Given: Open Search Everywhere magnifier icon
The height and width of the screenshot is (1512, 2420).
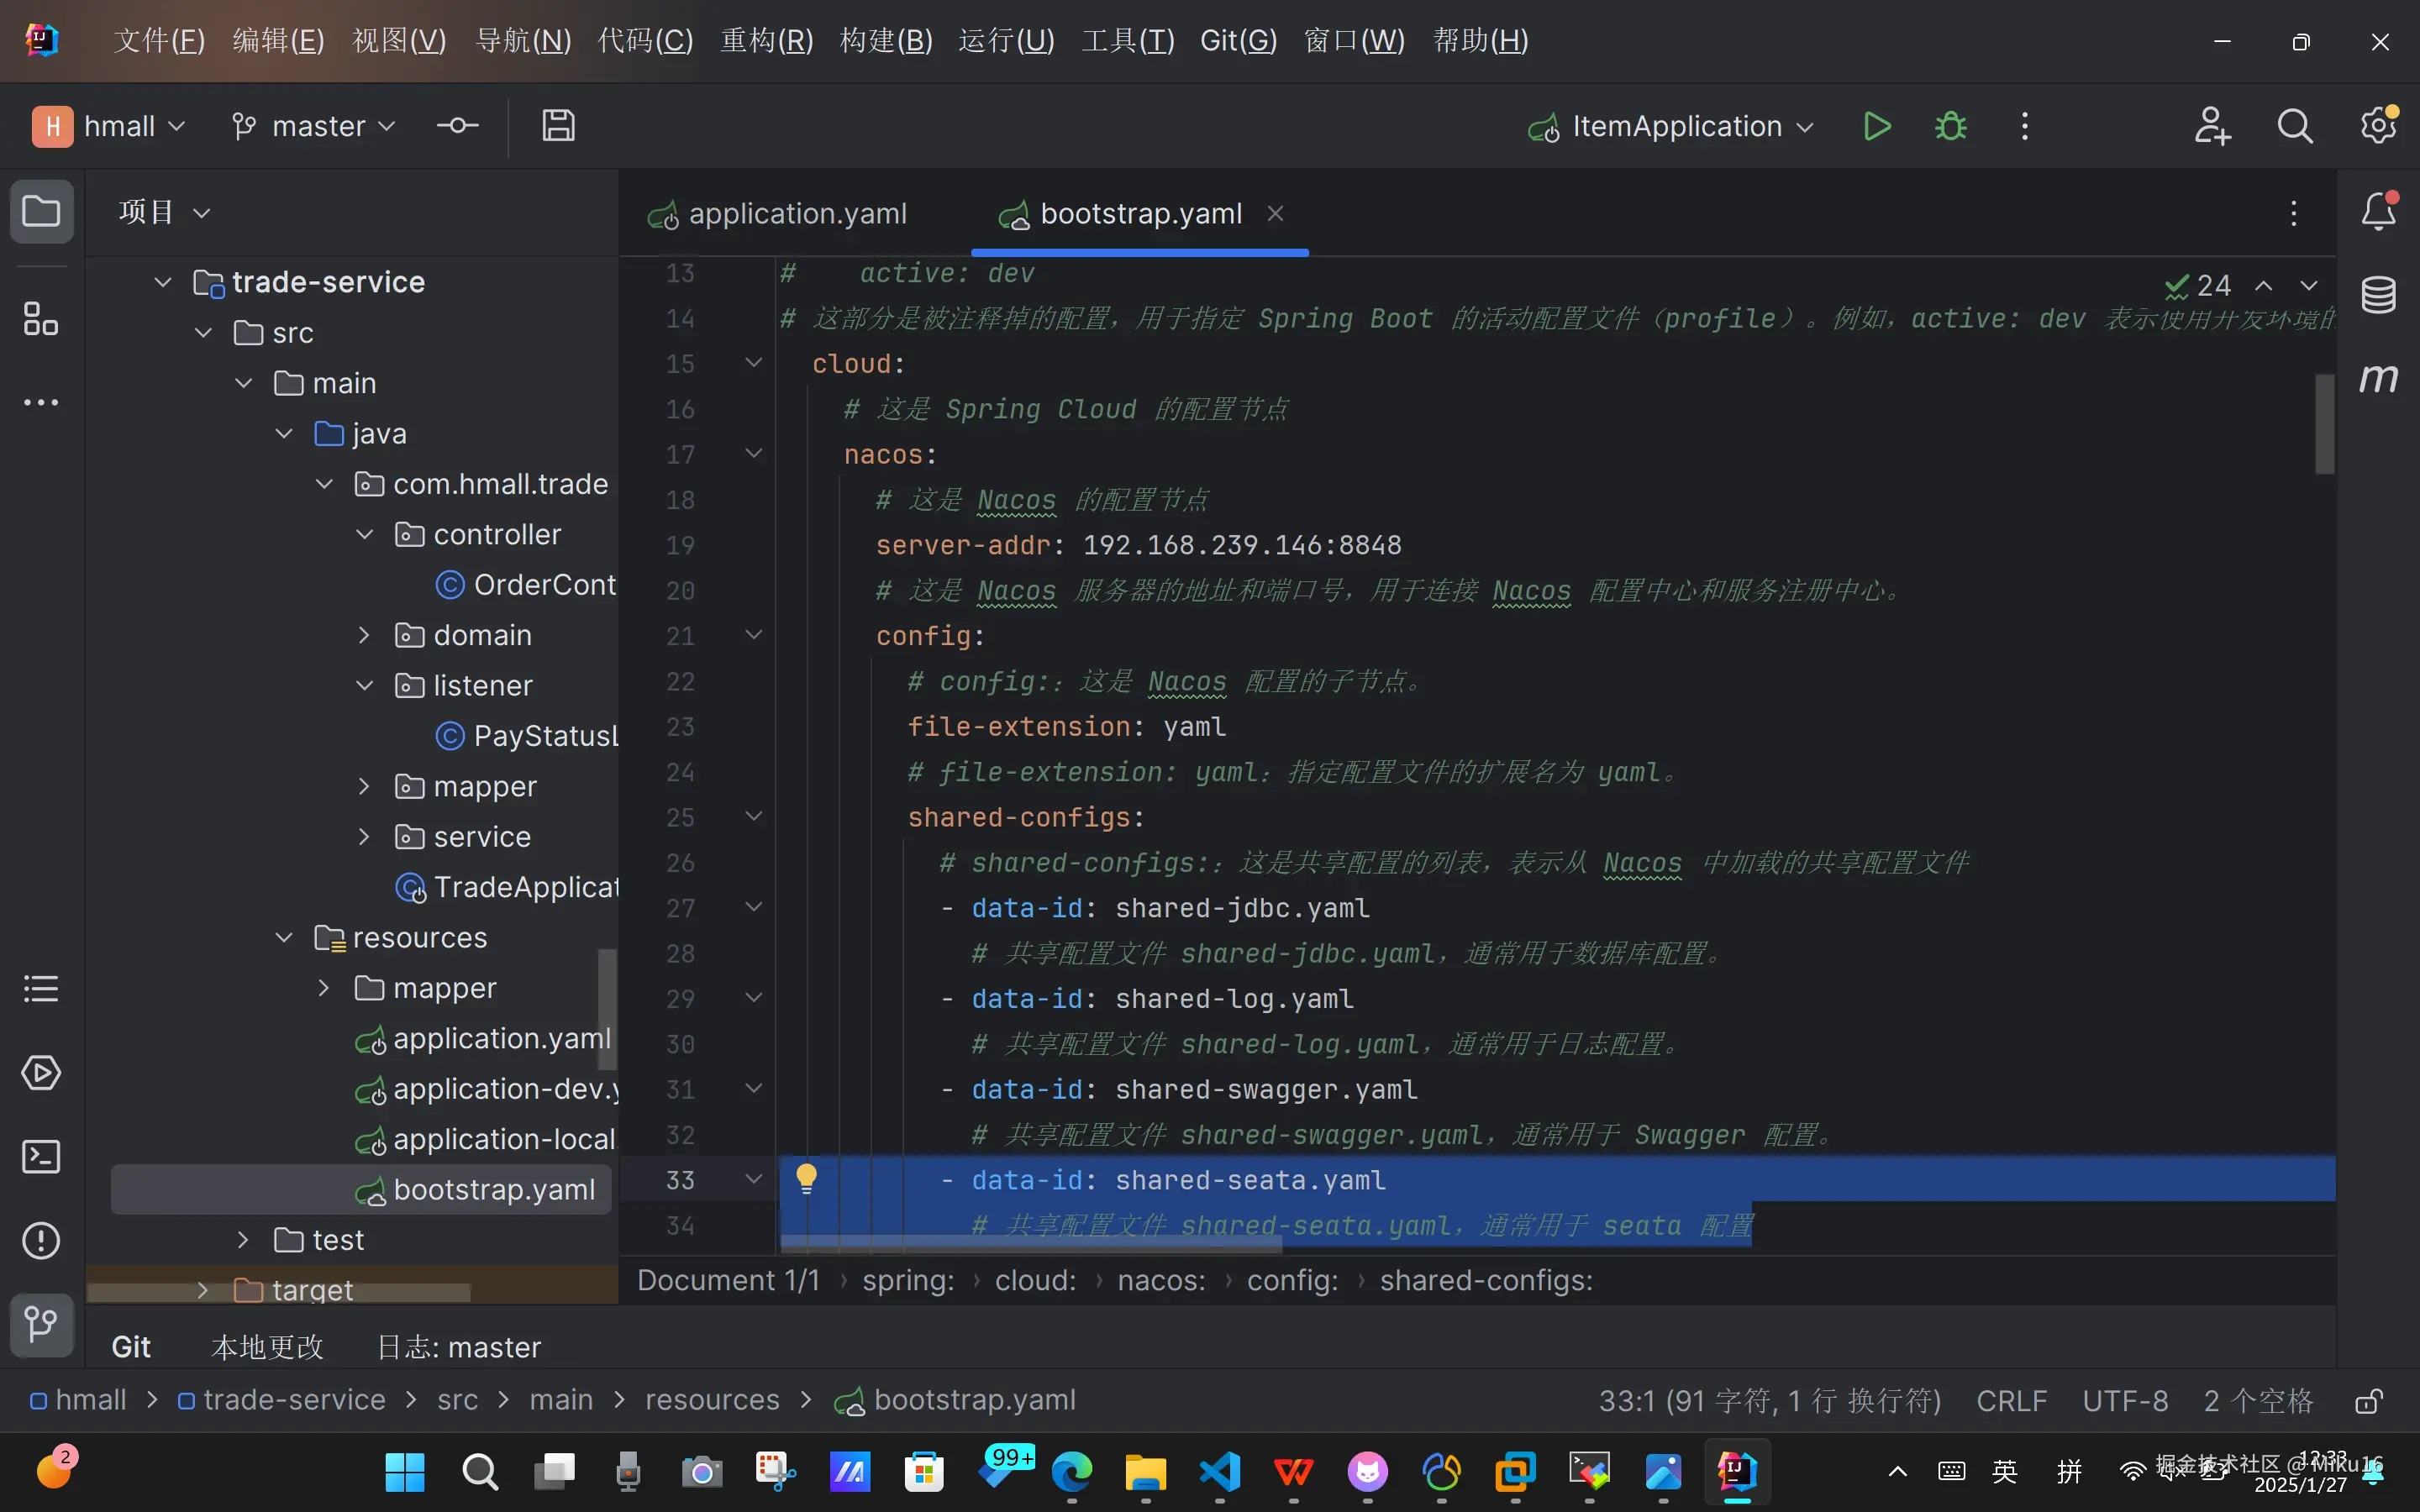Looking at the screenshot, I should click(2294, 126).
